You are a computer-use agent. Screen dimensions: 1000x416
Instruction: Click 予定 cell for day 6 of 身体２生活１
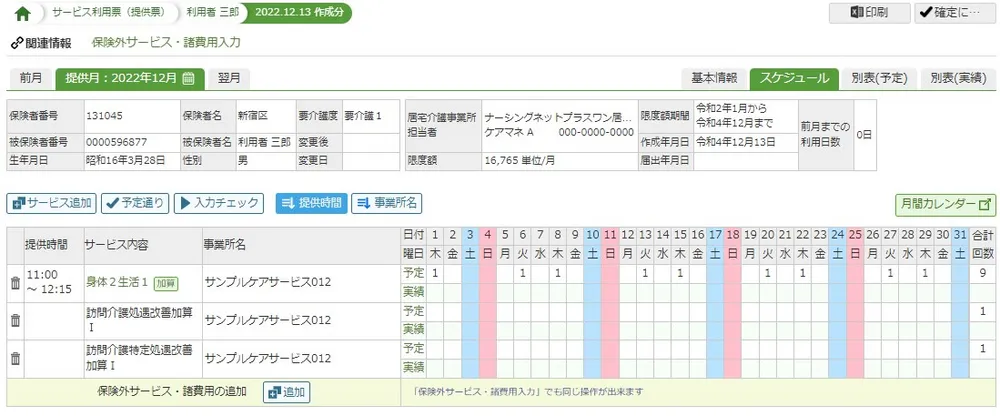point(522,274)
